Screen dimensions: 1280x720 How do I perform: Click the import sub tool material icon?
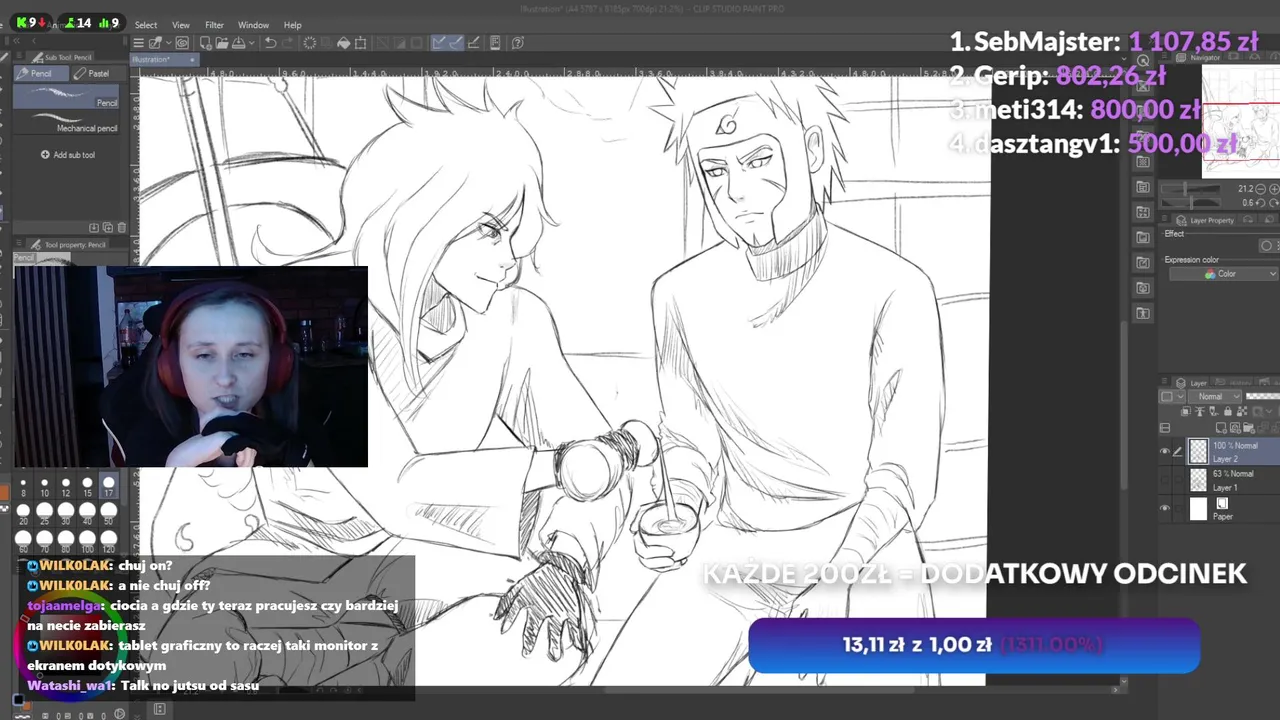pos(94,227)
